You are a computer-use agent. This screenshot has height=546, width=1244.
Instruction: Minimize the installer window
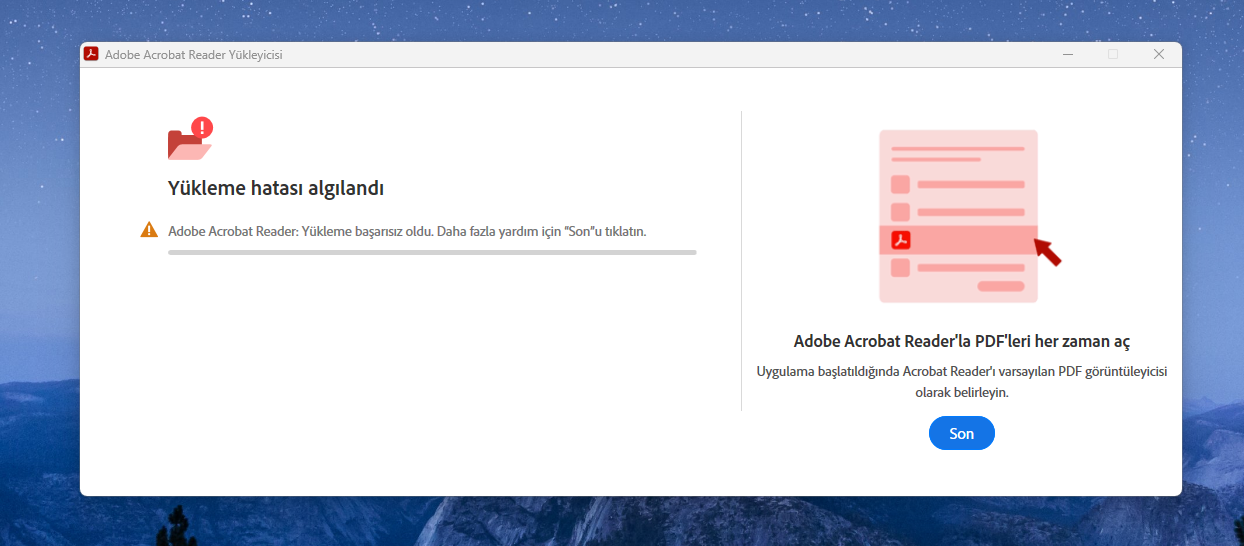point(1067,54)
